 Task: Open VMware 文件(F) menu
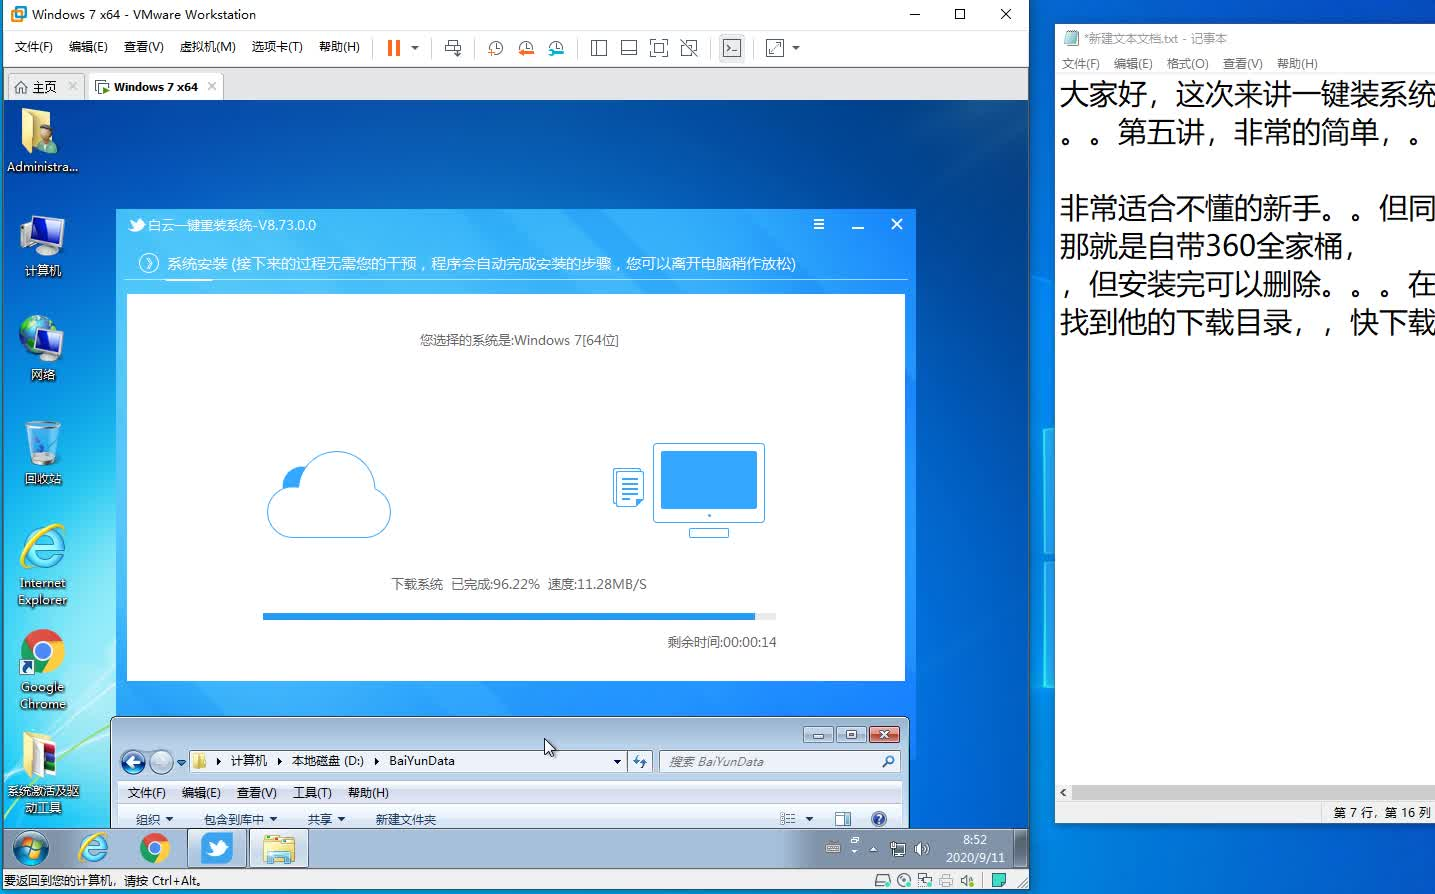(34, 47)
